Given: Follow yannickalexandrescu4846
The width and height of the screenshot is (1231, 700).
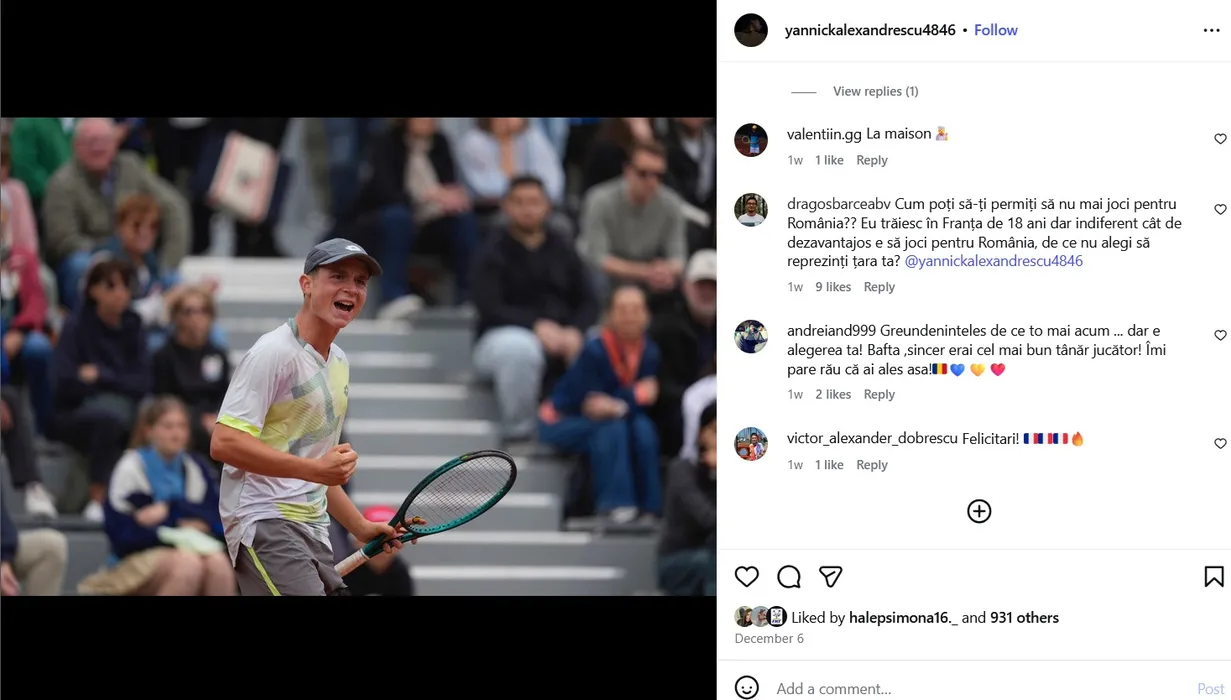Looking at the screenshot, I should pyautogui.click(x=996, y=30).
